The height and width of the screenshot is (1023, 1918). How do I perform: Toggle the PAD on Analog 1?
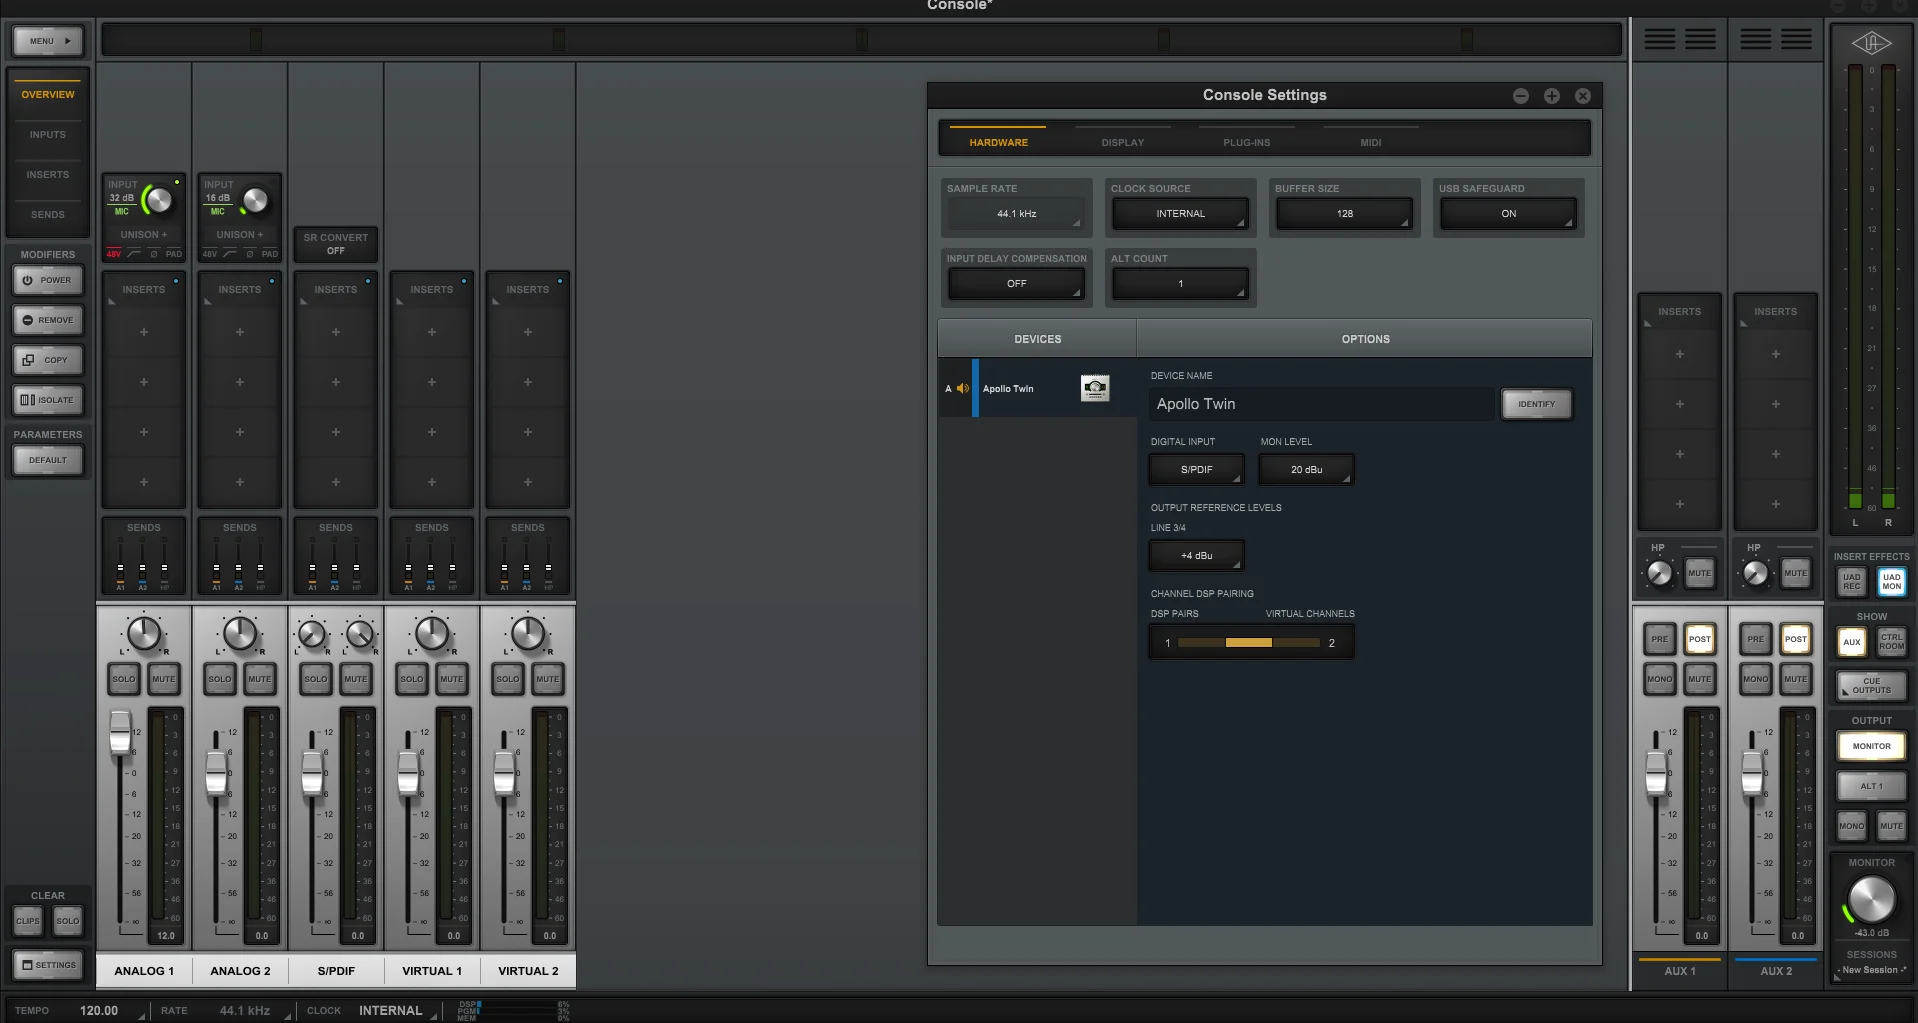(174, 254)
